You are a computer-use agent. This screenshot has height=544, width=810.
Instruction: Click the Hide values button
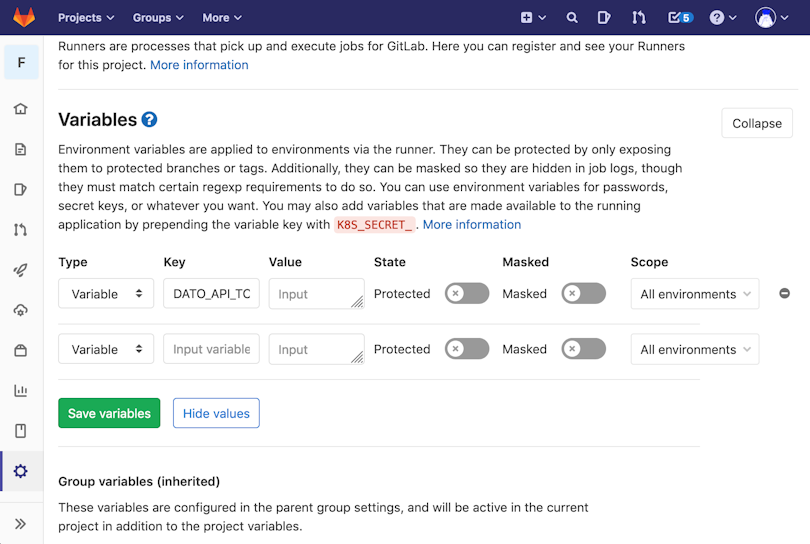point(216,413)
